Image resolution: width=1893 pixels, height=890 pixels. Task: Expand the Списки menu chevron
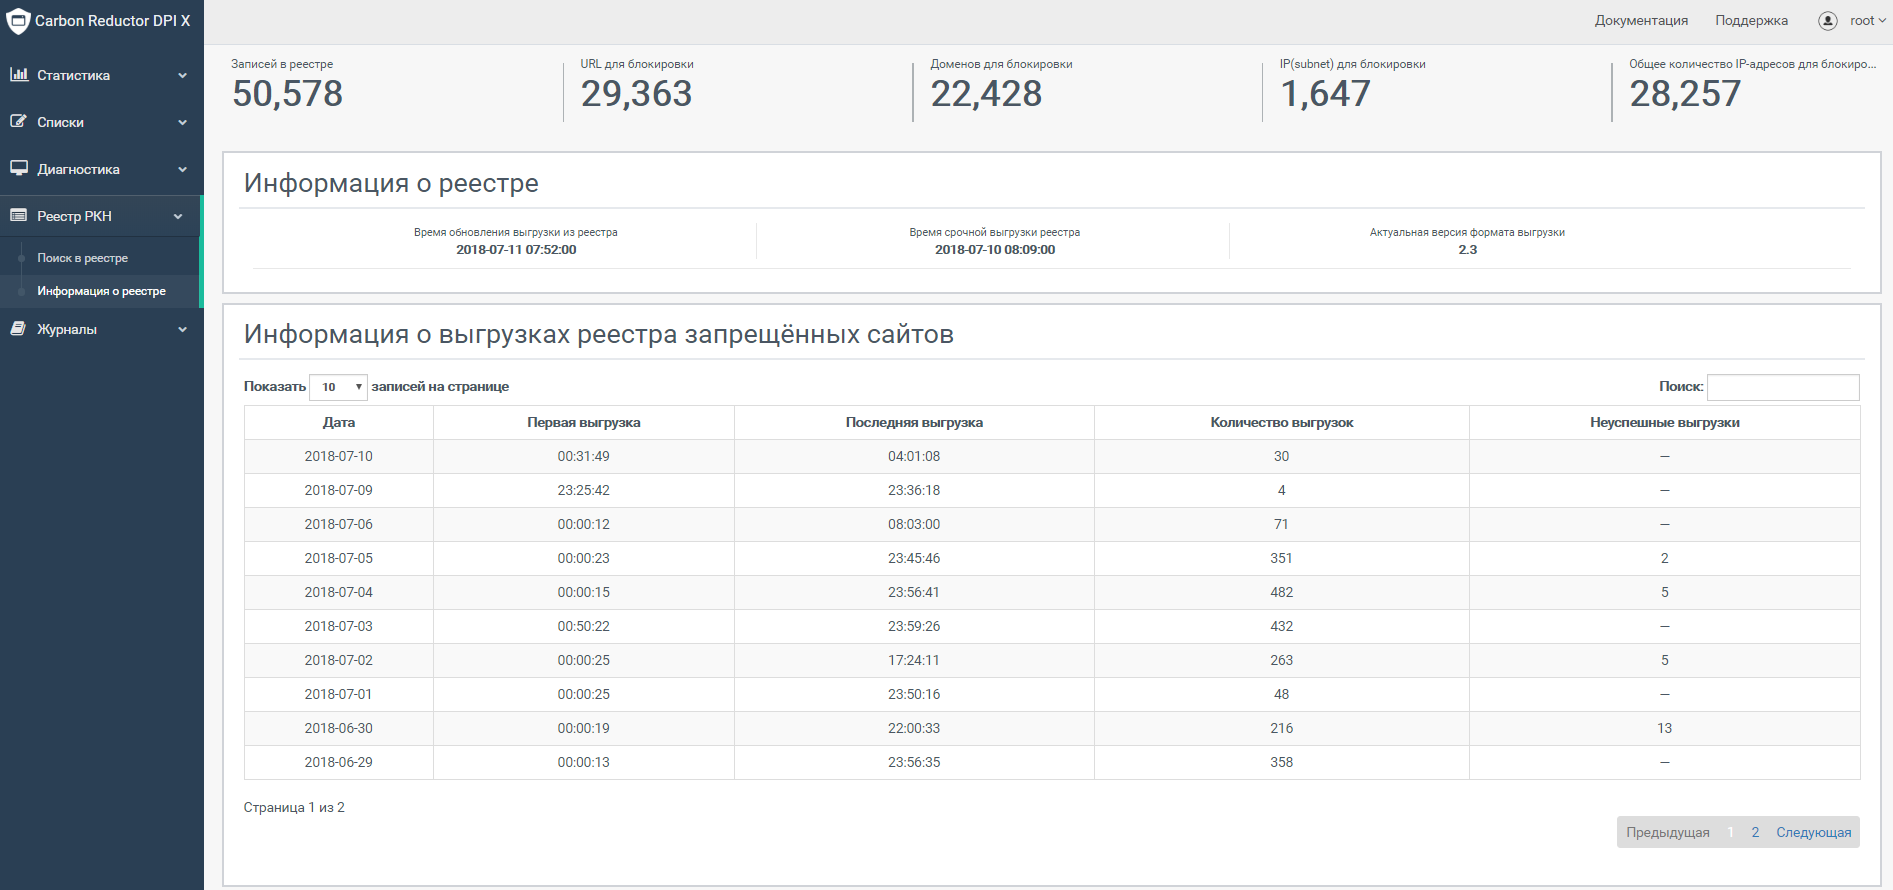point(182,122)
